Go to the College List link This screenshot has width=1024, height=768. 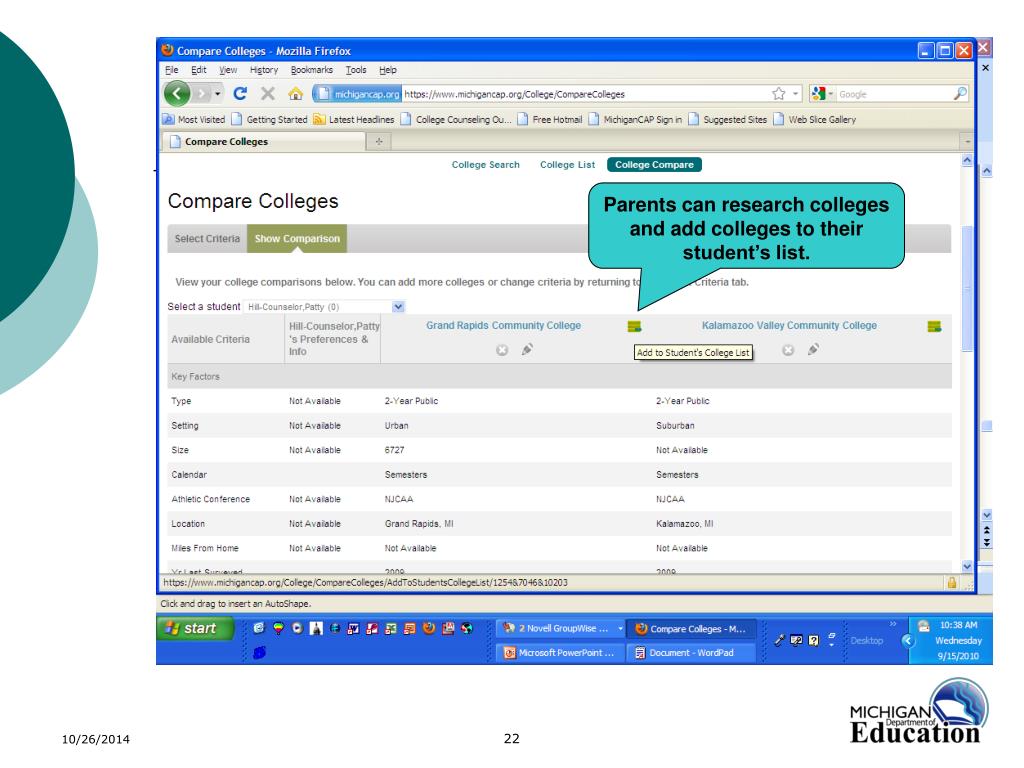point(568,165)
